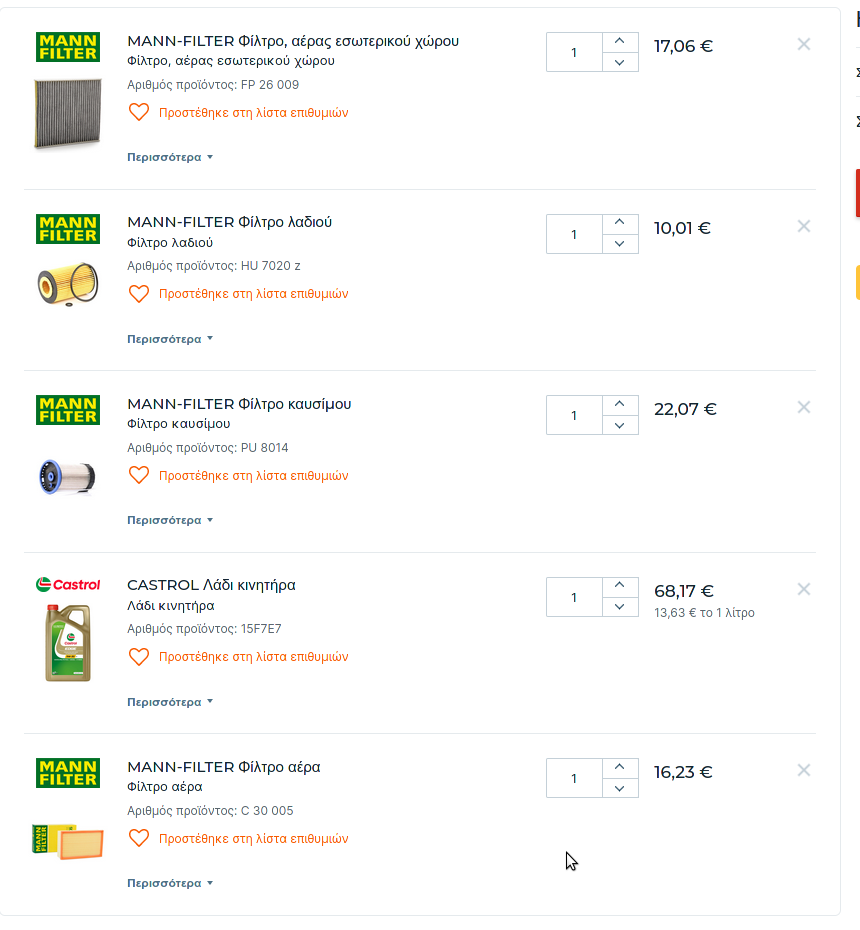Image resolution: width=860 pixels, height=930 pixels.
Task: Expand Περισσότερα under the fuel filter
Action: 170,520
